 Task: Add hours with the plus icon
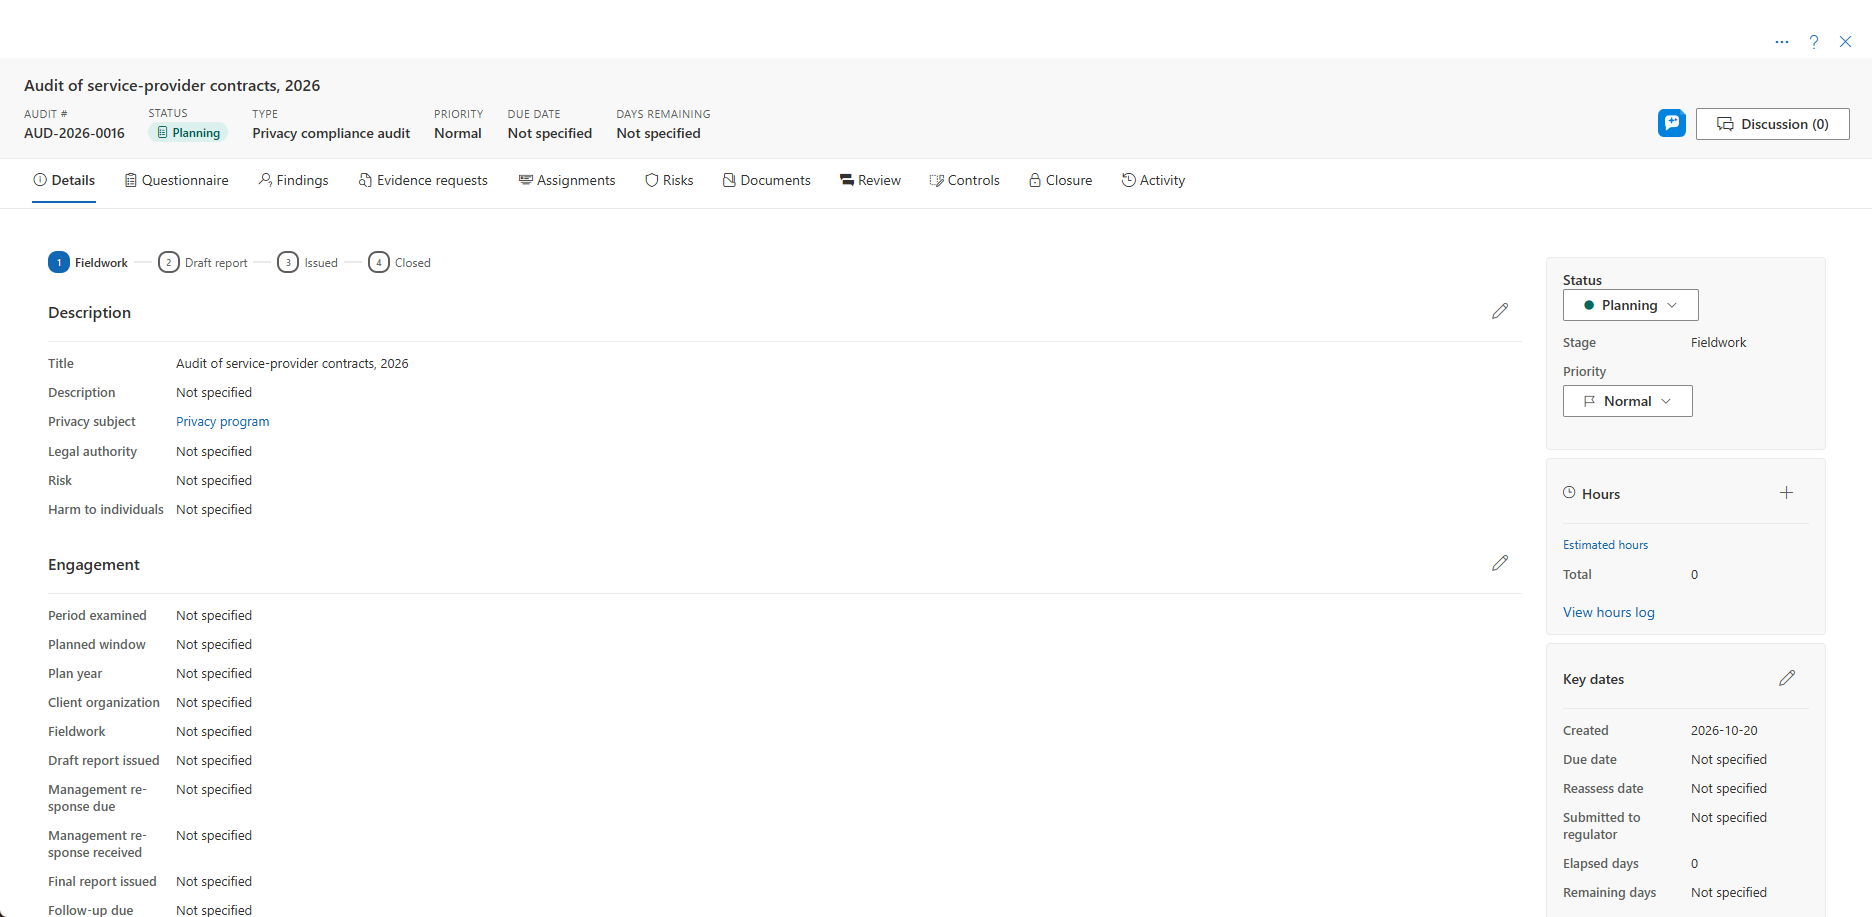click(x=1787, y=493)
